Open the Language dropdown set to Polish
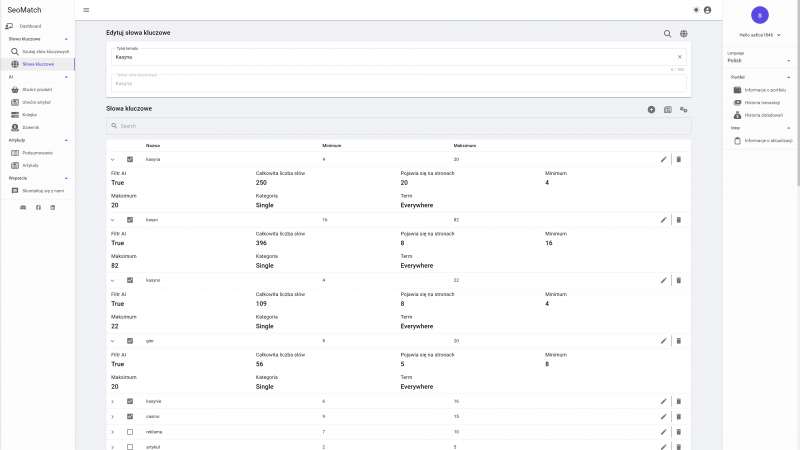The height and width of the screenshot is (450, 800). 760,59
